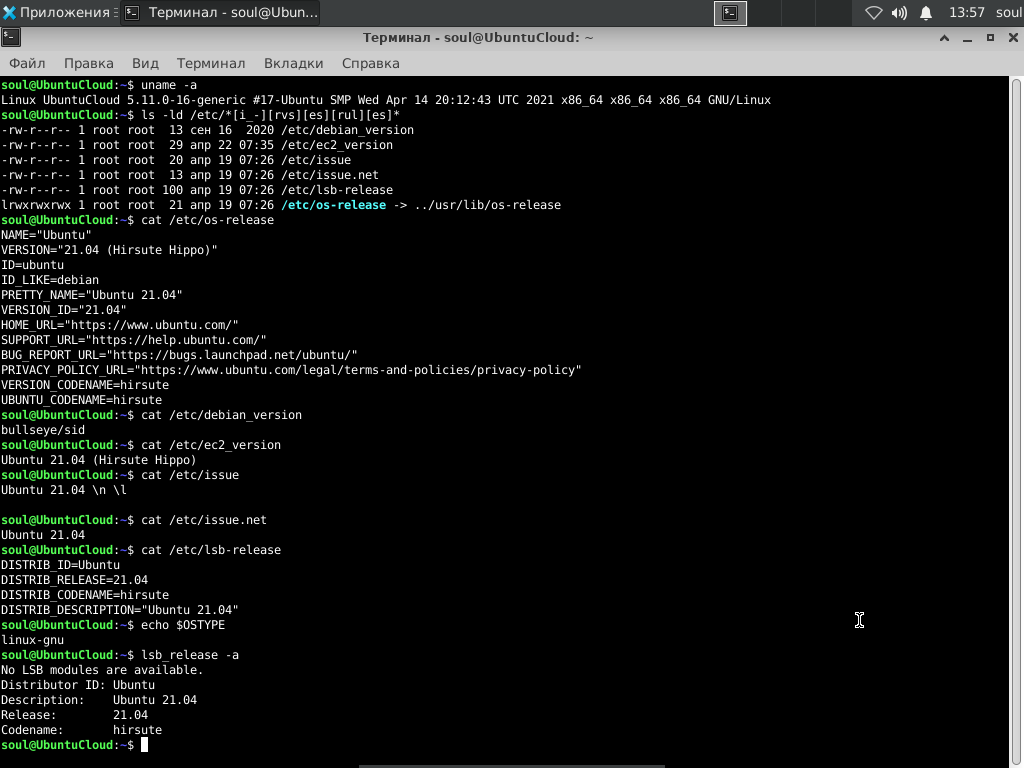This screenshot has width=1024, height=768.
Task: Open the Справка menu
Action: 370,63
